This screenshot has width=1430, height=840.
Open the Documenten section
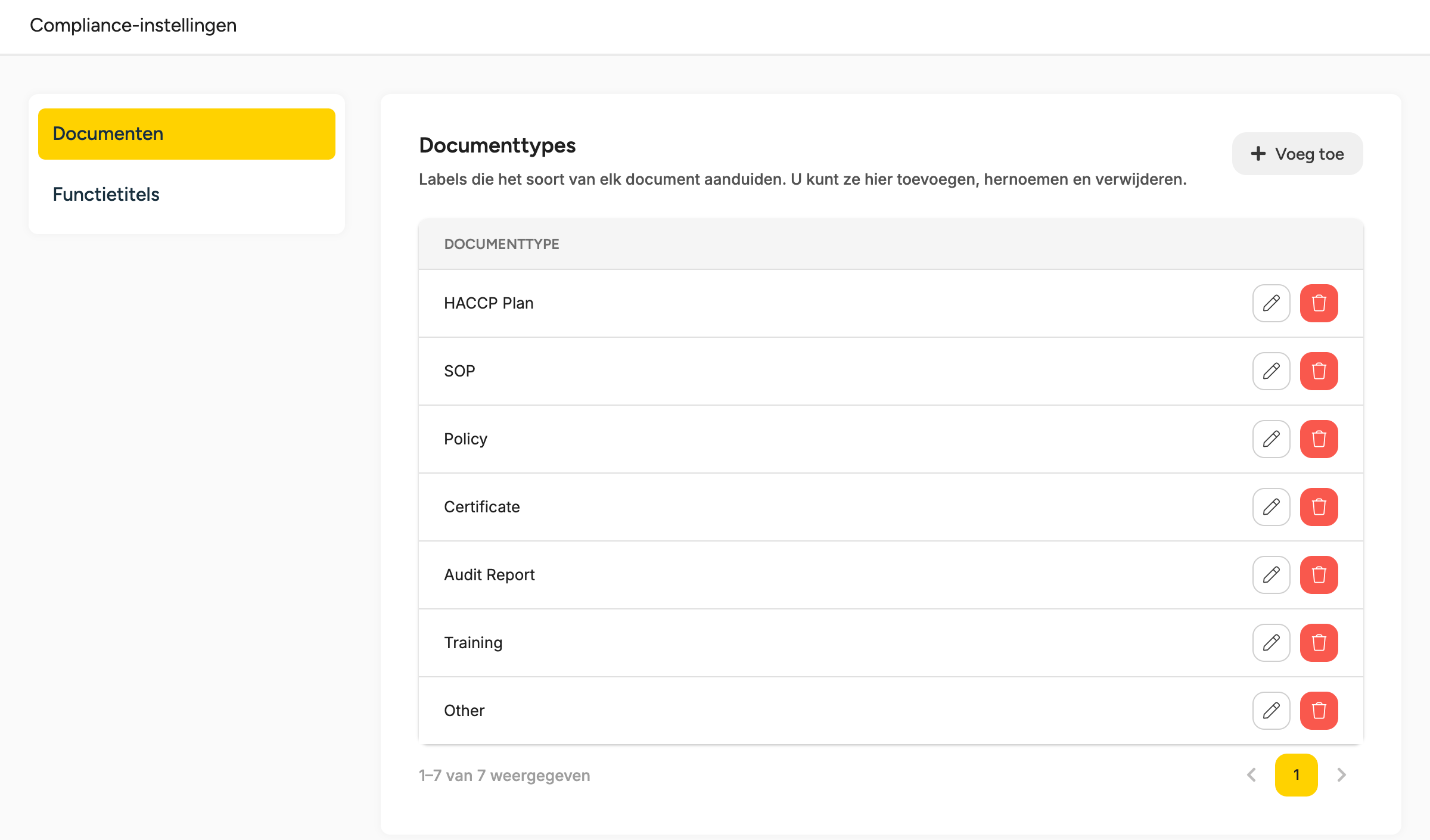click(x=187, y=134)
